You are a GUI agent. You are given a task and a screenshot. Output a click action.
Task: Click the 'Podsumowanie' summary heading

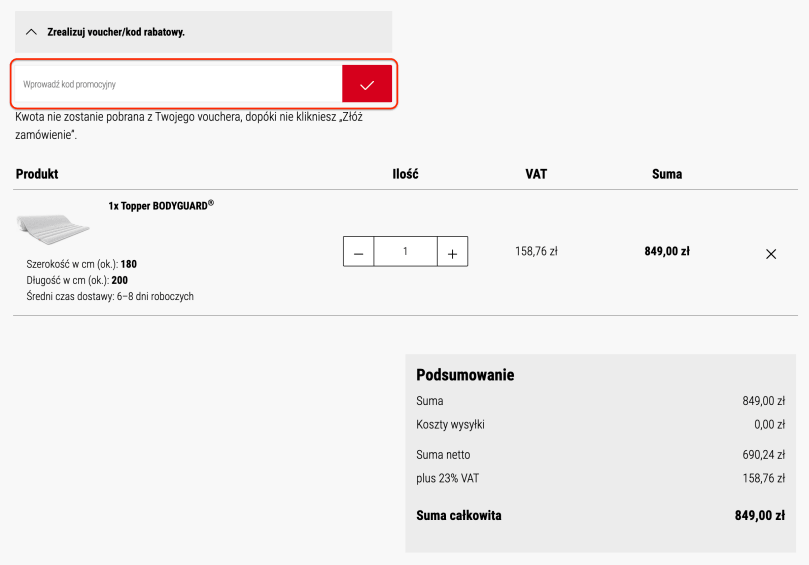(x=465, y=375)
